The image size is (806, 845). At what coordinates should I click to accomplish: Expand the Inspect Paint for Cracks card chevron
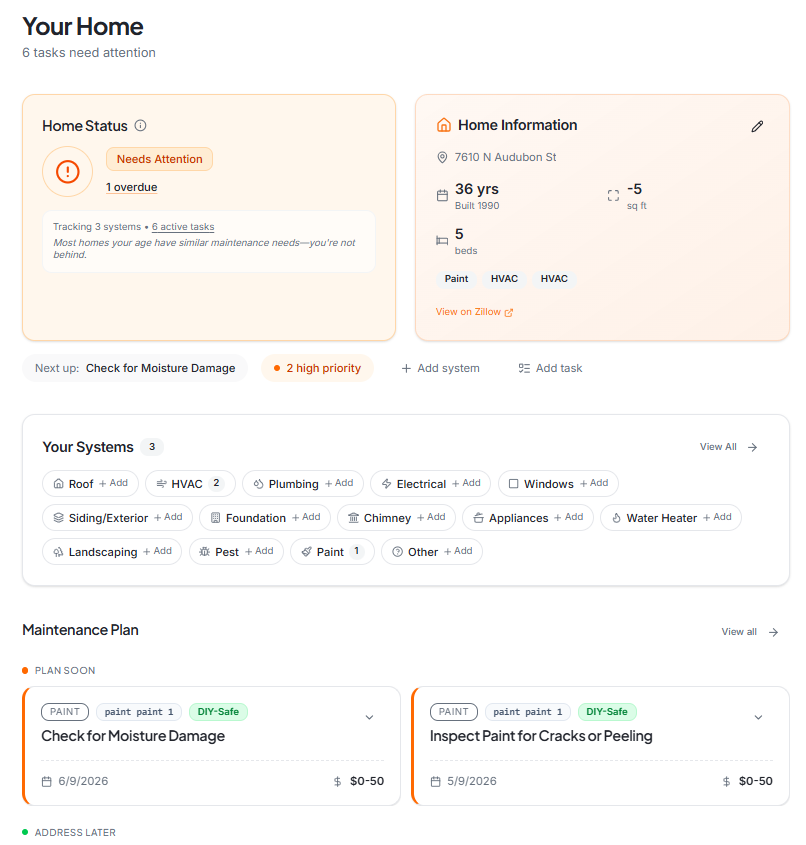[758, 717]
